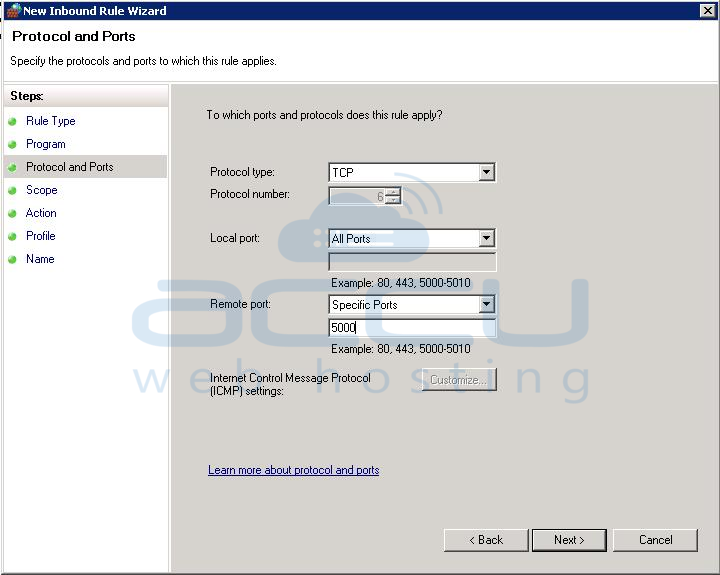
Task: Click the example text under remote port field
Action: pyautogui.click(x=400, y=349)
